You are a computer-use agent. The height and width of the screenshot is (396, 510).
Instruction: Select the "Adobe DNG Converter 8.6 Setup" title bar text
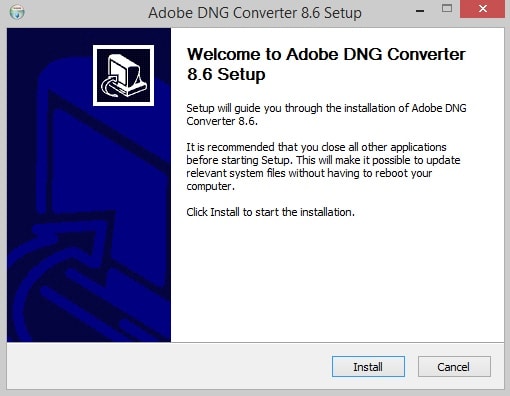255,13
